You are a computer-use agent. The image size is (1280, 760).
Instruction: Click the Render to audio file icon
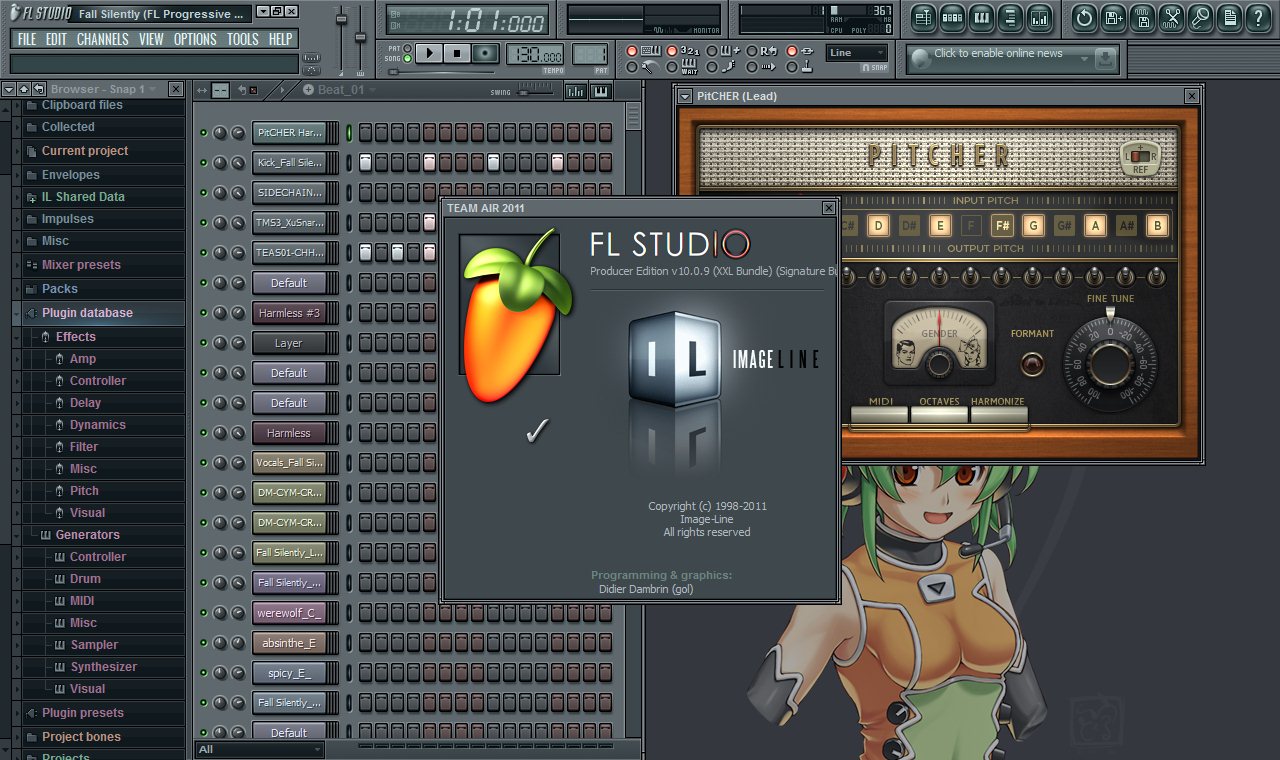pos(1143,17)
